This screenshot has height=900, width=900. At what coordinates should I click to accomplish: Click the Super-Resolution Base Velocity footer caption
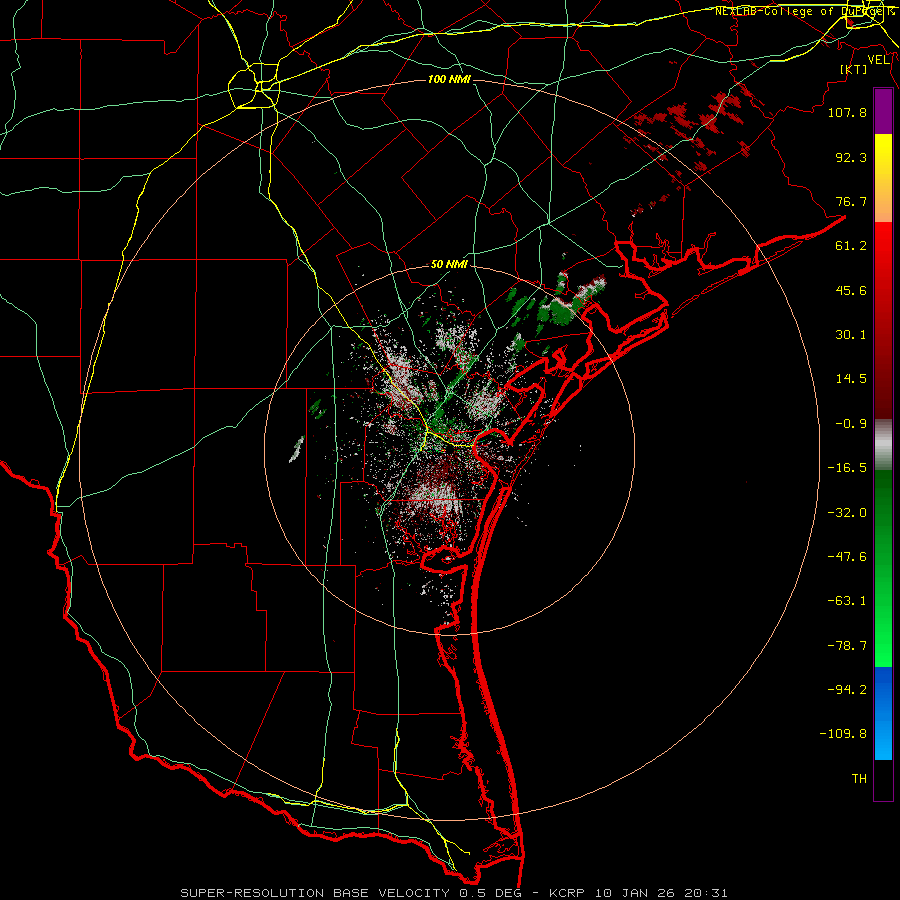coord(454,893)
